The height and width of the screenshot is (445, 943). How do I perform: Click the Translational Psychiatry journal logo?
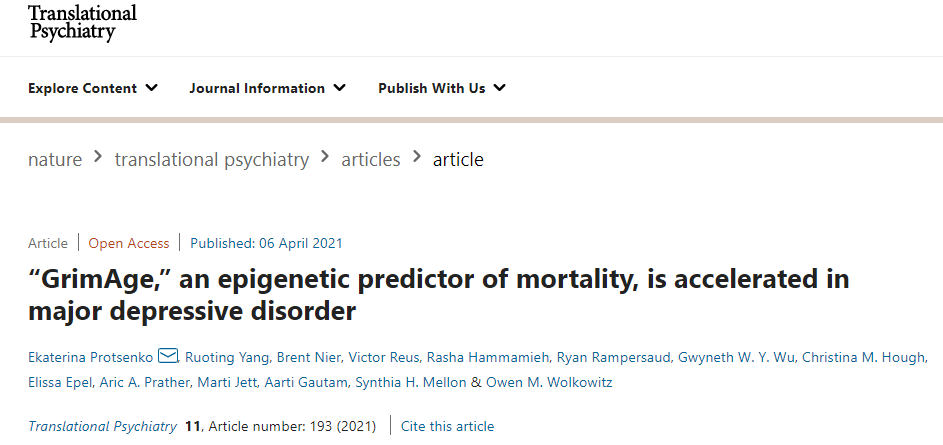(x=82, y=23)
